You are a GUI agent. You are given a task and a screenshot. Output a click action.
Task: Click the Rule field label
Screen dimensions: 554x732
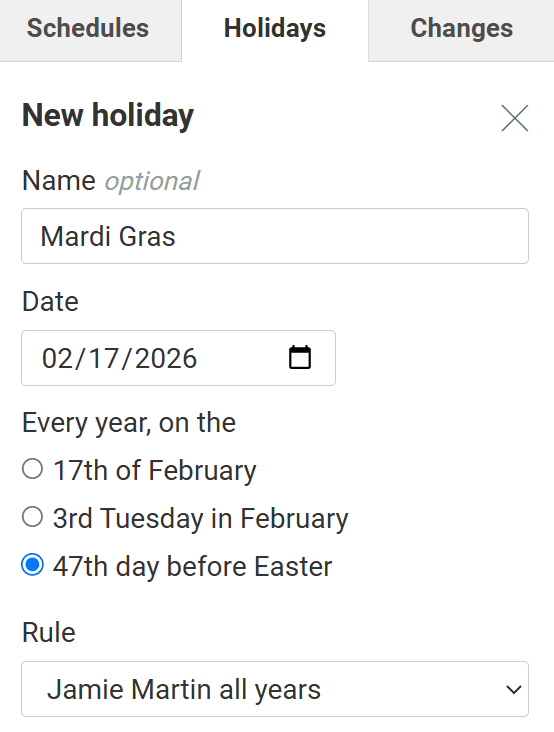tap(49, 633)
